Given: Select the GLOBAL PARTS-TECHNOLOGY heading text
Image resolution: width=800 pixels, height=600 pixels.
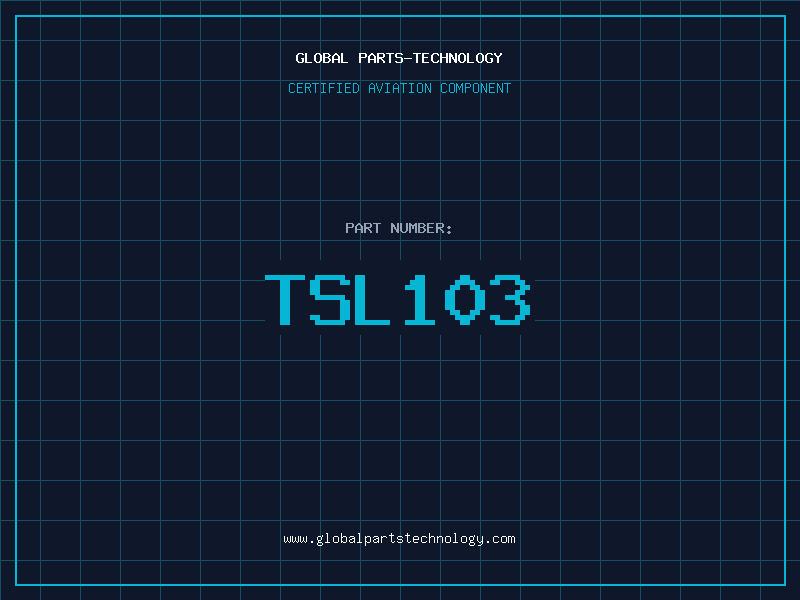Looking at the screenshot, I should click(x=399, y=58).
